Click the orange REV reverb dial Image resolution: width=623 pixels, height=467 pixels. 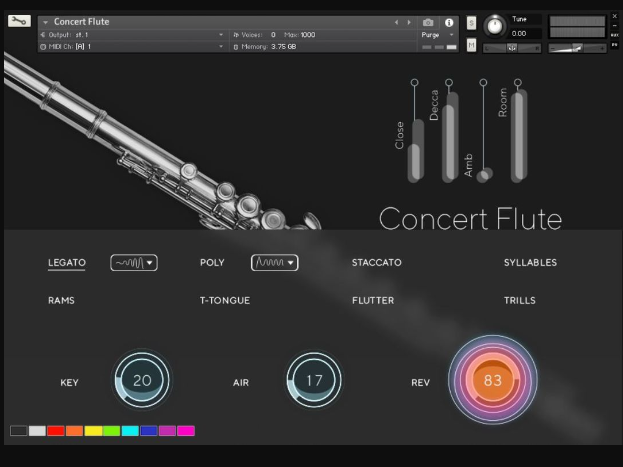492,381
